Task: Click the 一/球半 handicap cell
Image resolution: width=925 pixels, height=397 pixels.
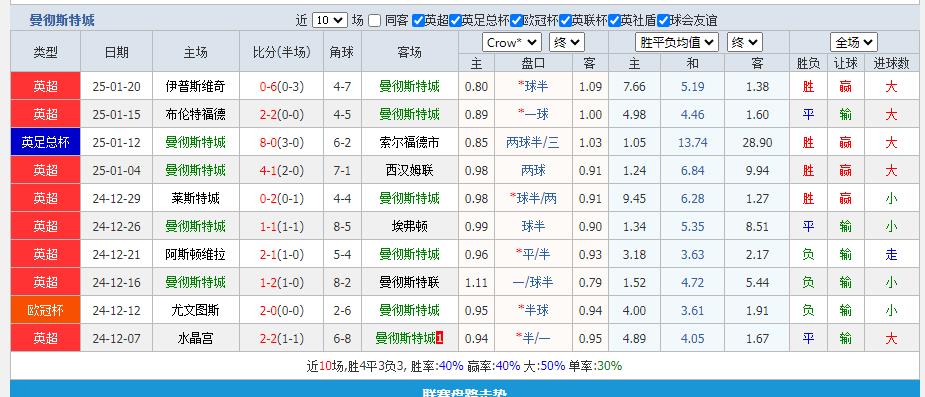Action: click(533, 283)
